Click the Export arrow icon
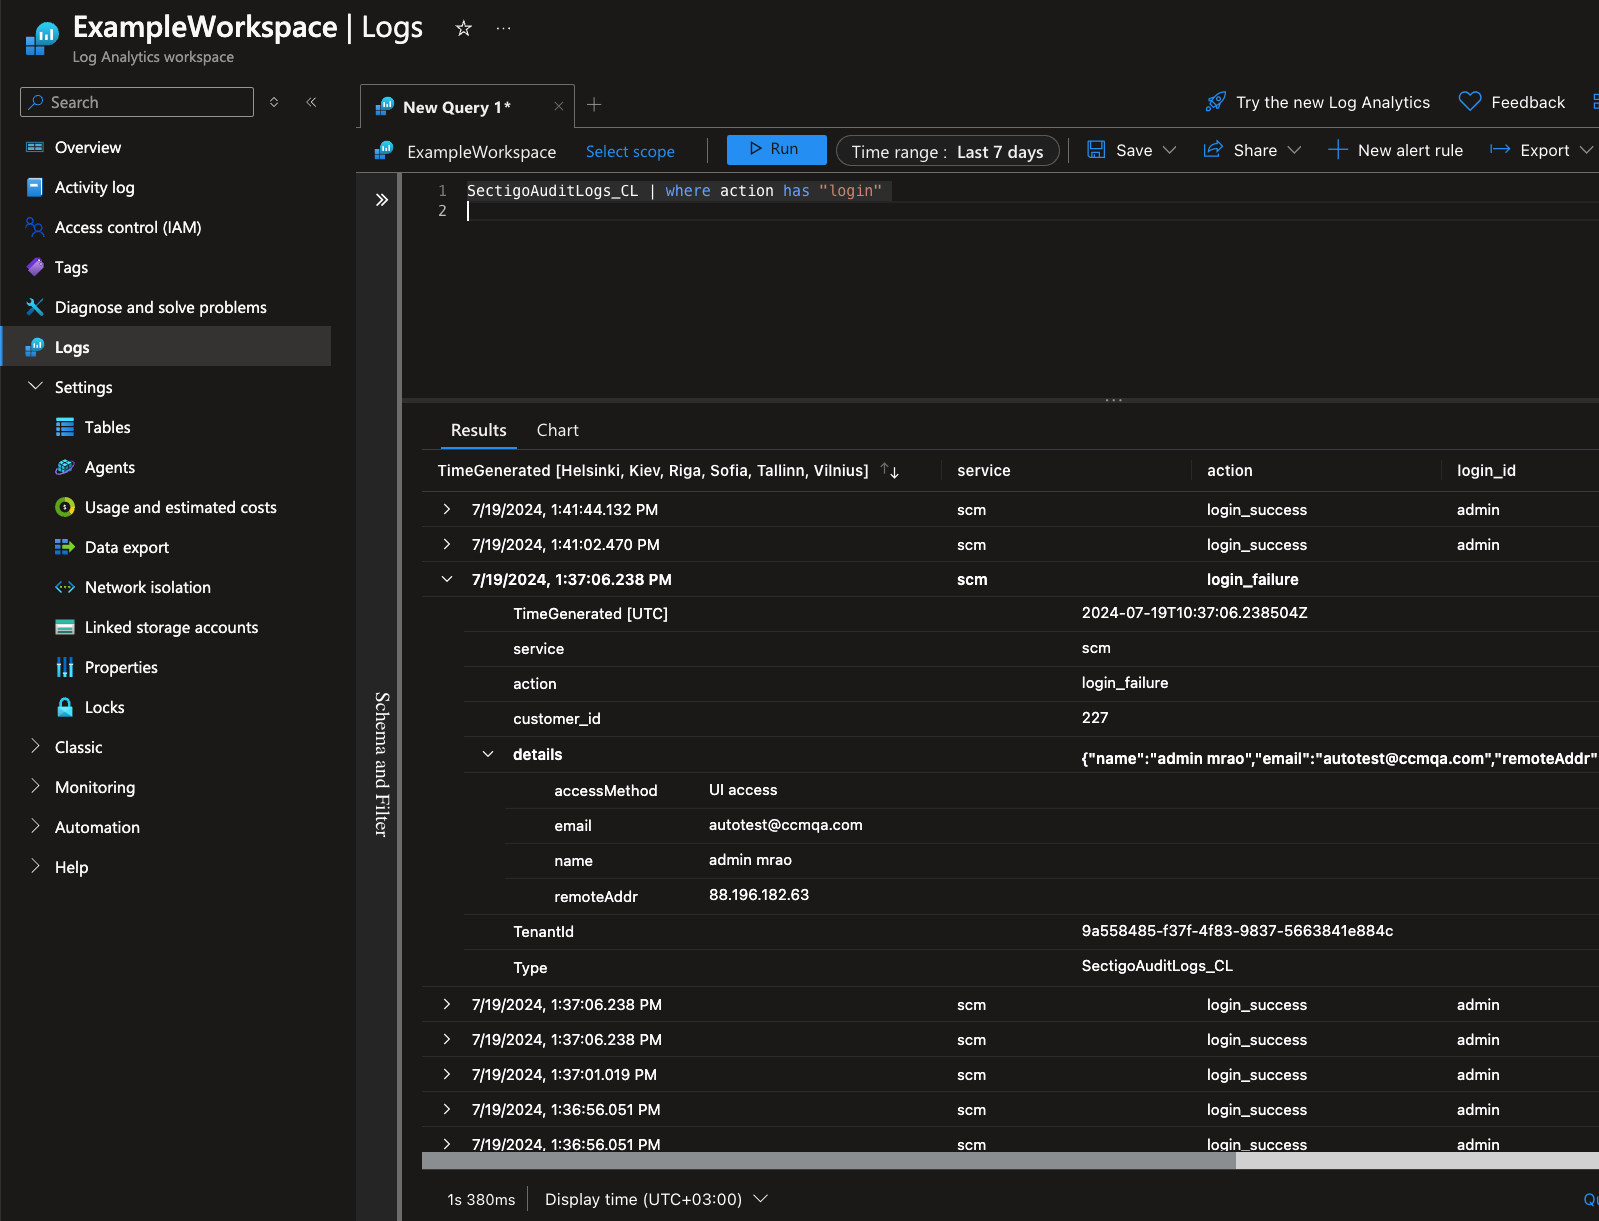The width and height of the screenshot is (1599, 1221). (x=1500, y=150)
